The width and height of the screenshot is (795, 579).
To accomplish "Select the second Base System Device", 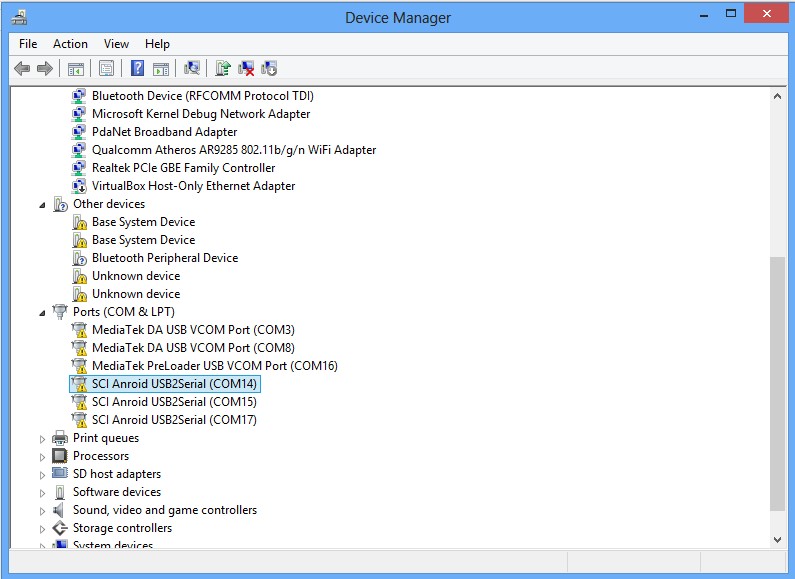I will click(x=143, y=240).
